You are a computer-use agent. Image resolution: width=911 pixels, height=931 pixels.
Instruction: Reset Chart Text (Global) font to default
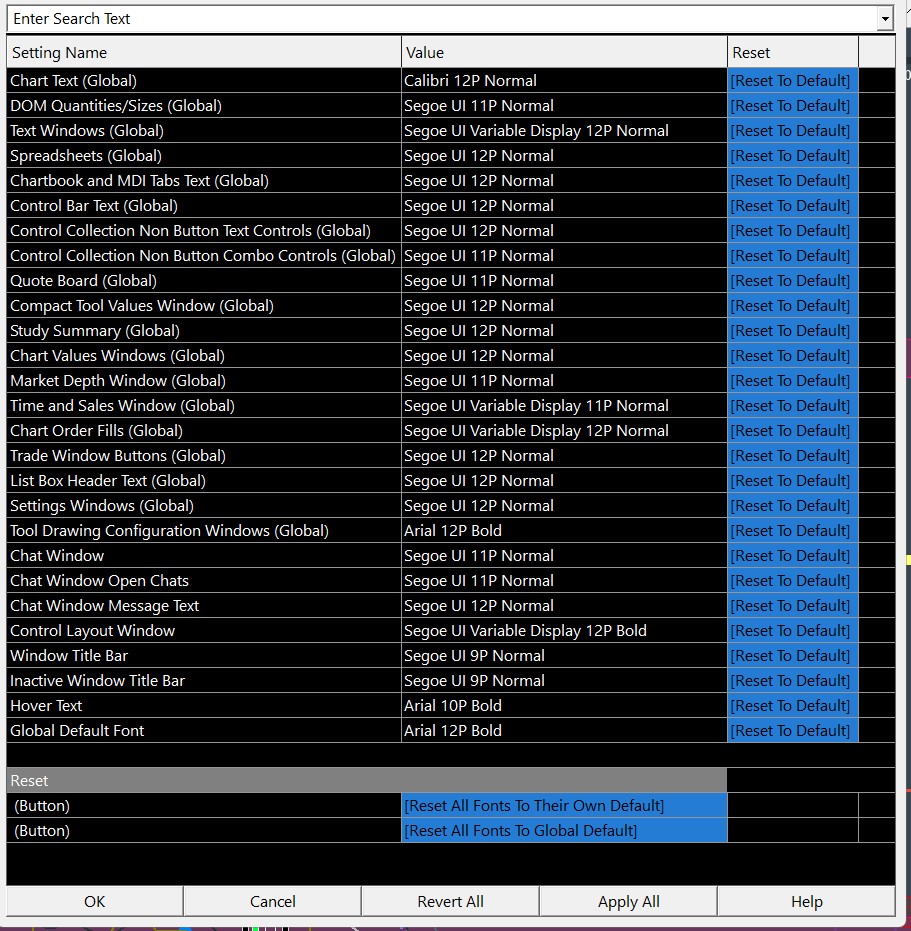pyautogui.click(x=792, y=81)
